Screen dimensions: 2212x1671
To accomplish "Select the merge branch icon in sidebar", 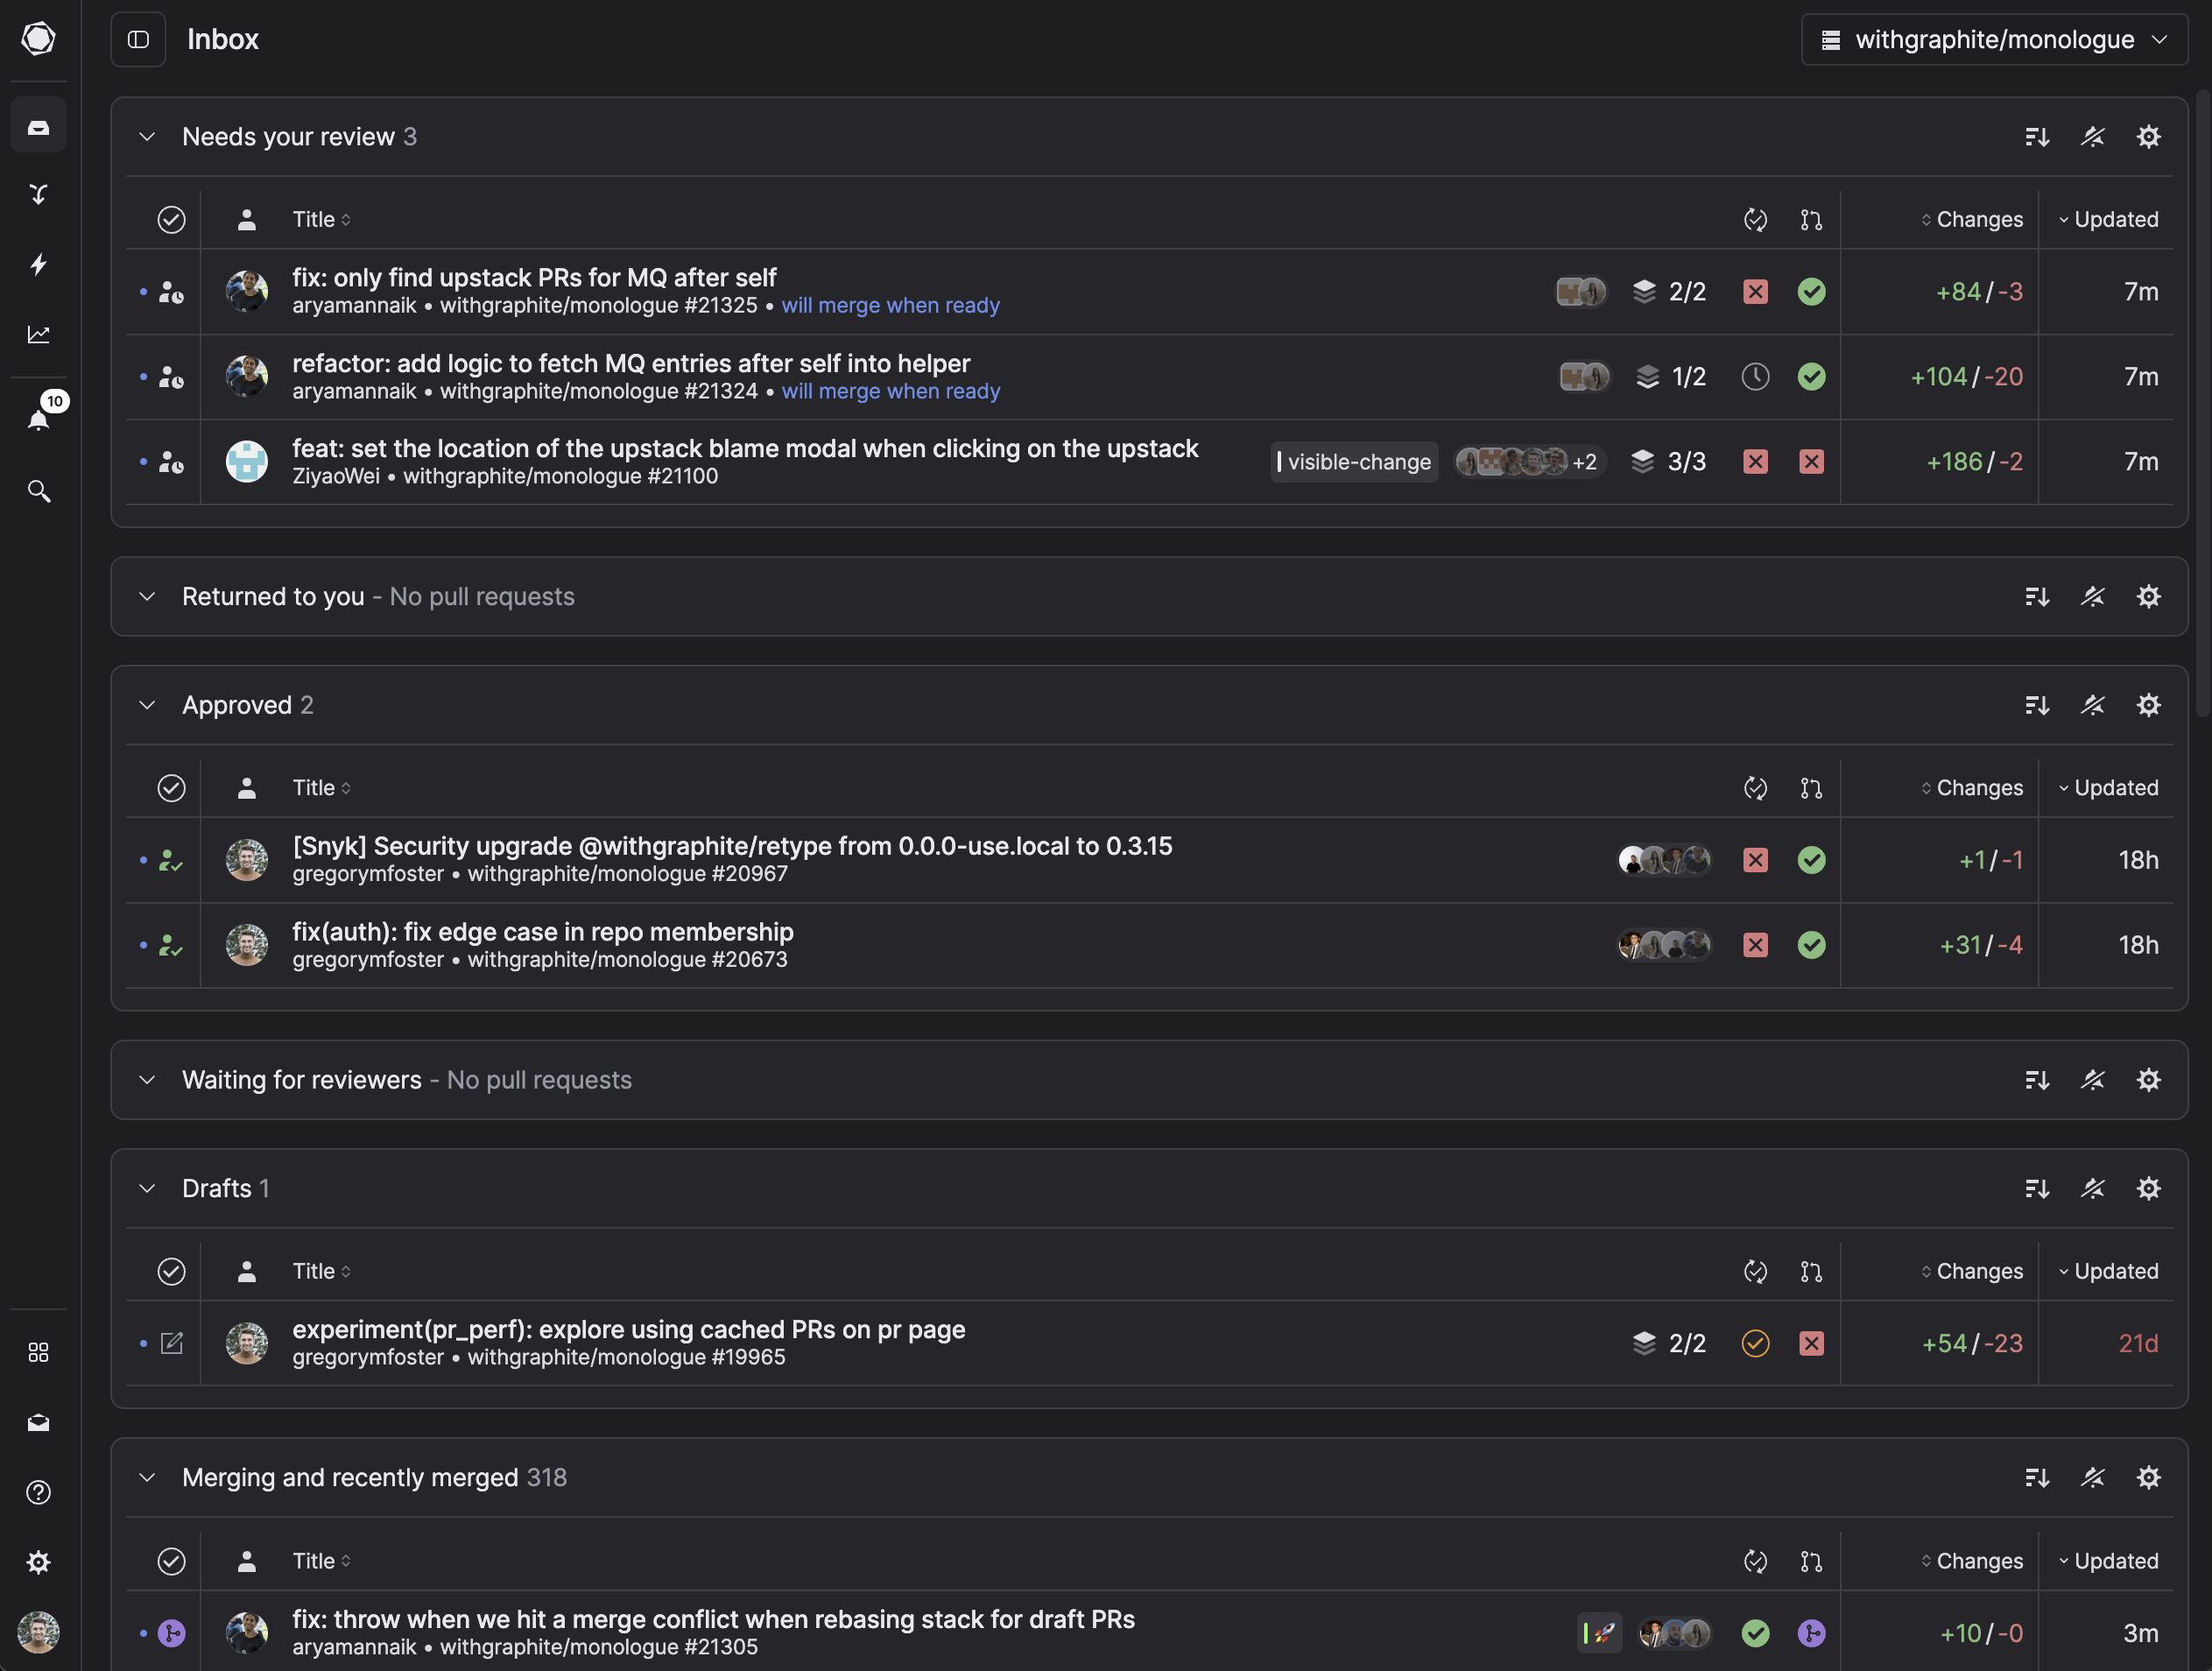I will coord(38,194).
